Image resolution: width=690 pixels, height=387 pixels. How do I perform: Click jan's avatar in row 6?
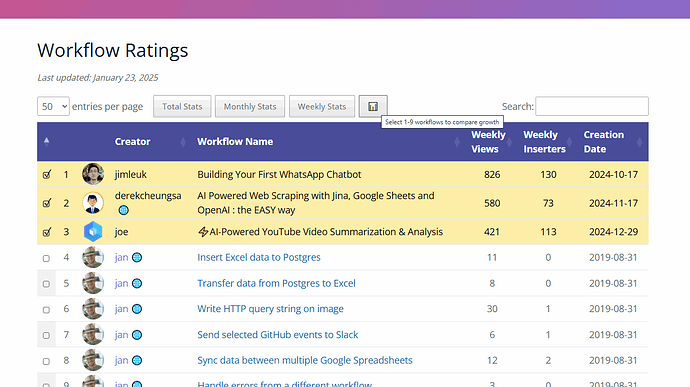93,309
